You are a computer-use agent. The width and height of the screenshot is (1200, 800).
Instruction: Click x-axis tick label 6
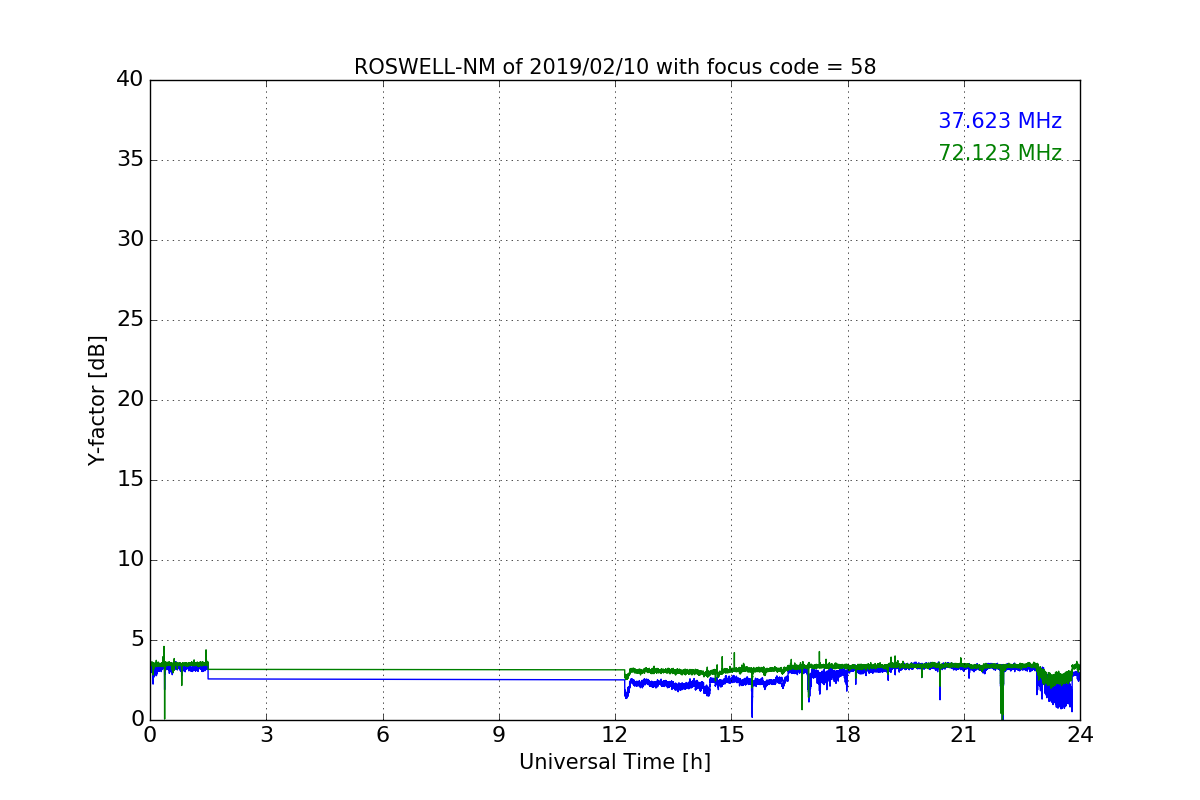point(383,734)
